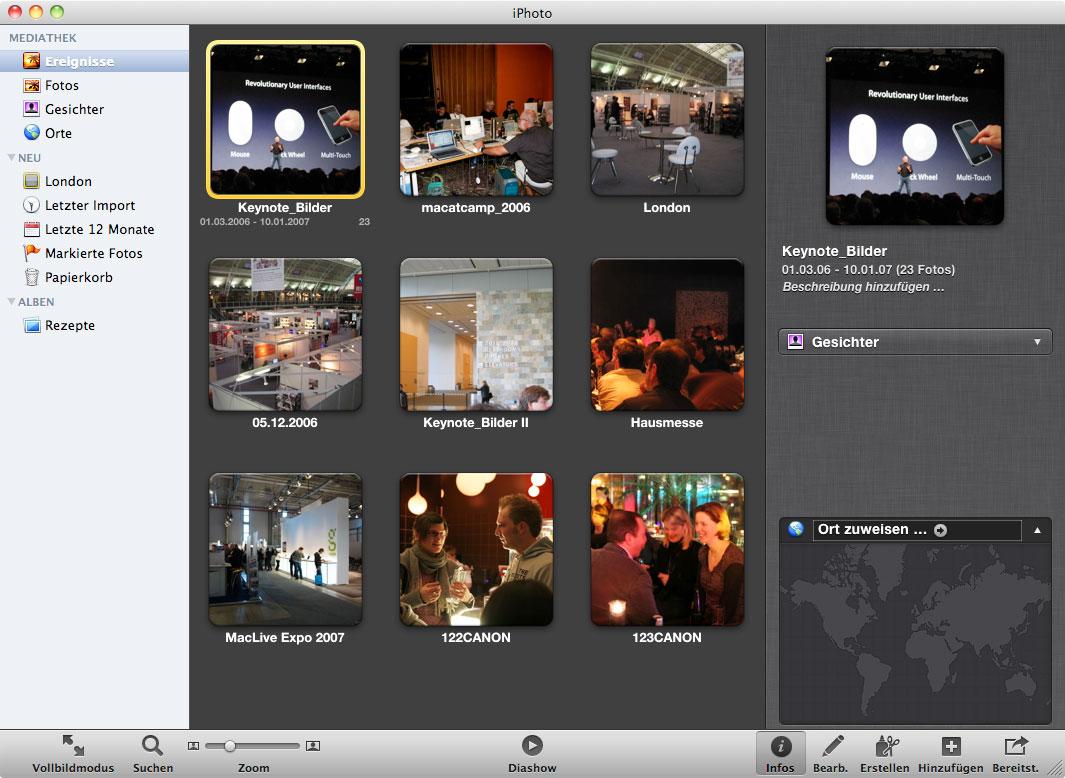Click the Keynote_Bilder preview in info panel
This screenshot has height=778, width=1065.
914,136
